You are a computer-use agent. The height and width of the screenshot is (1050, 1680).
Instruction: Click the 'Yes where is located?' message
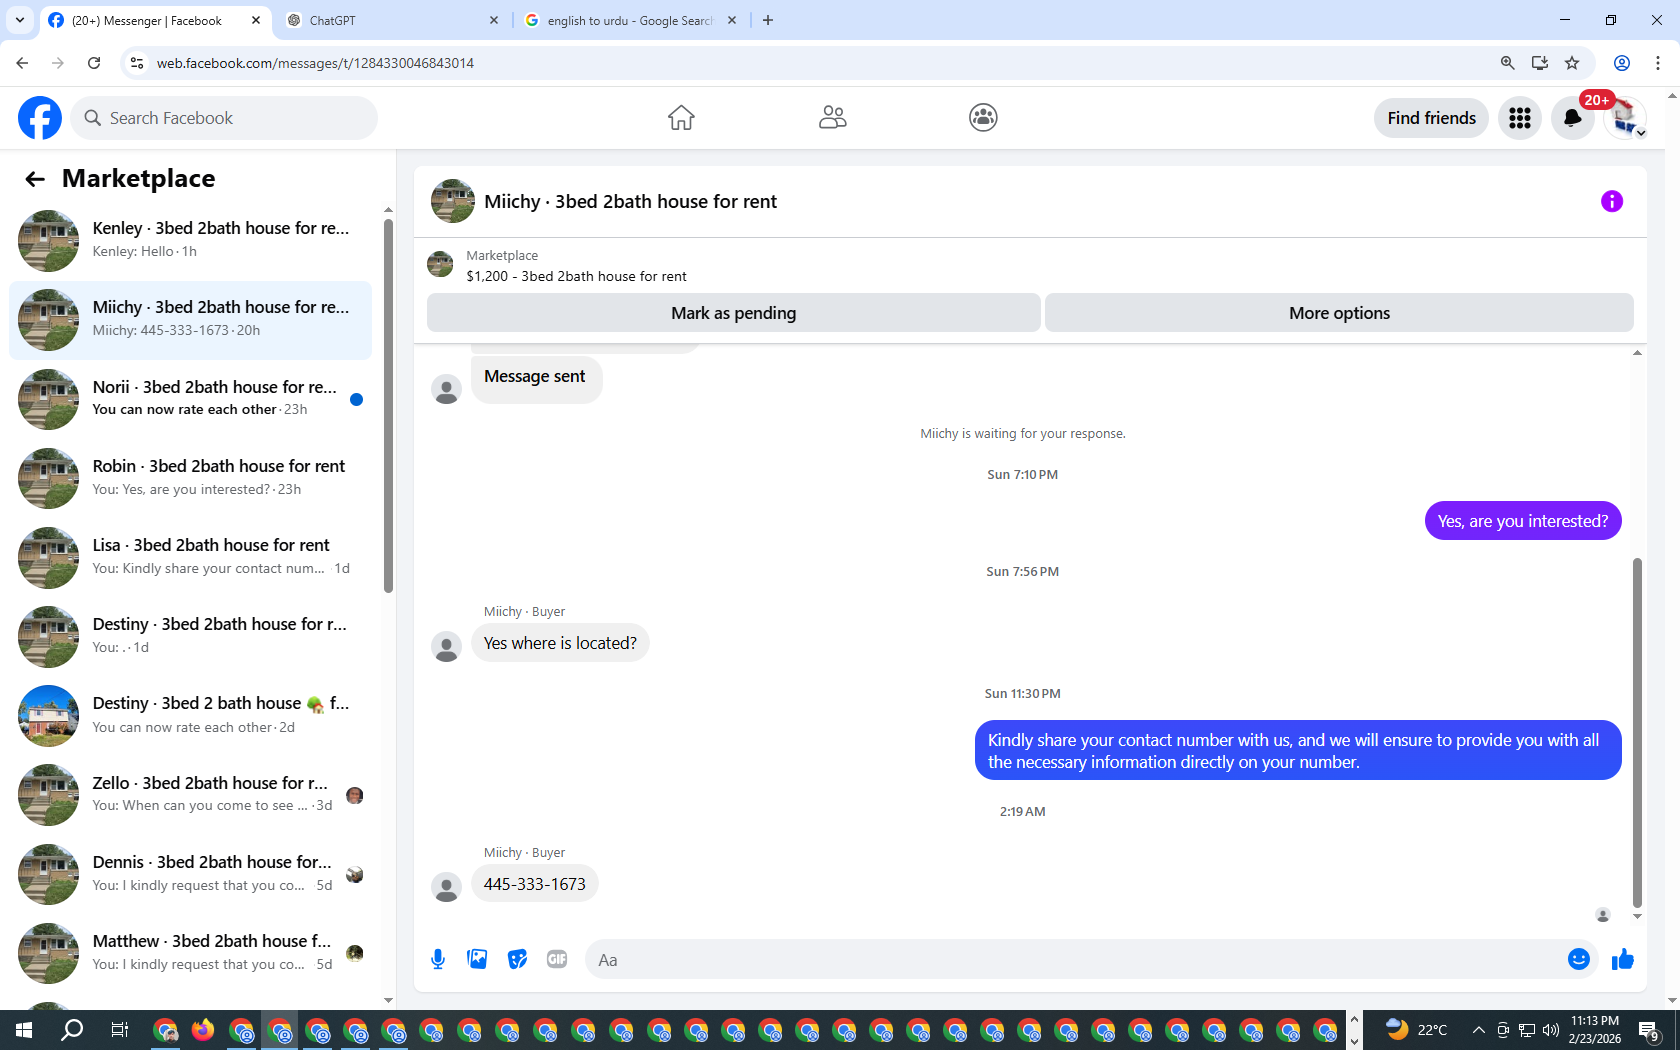coord(560,643)
